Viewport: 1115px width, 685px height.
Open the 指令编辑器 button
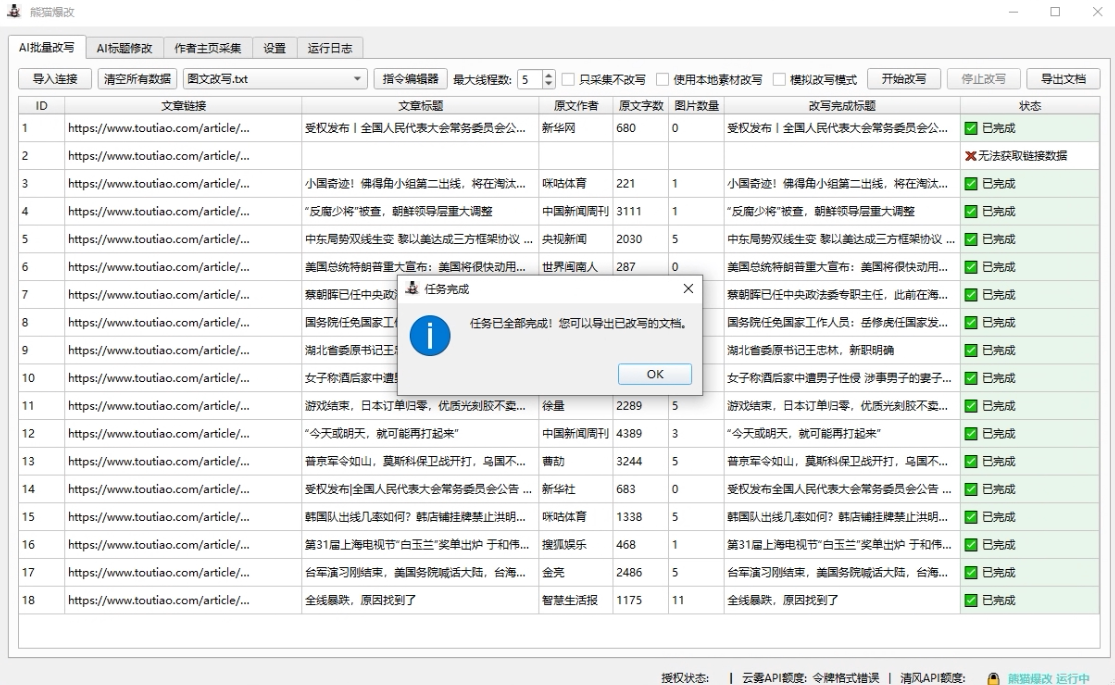click(410, 79)
